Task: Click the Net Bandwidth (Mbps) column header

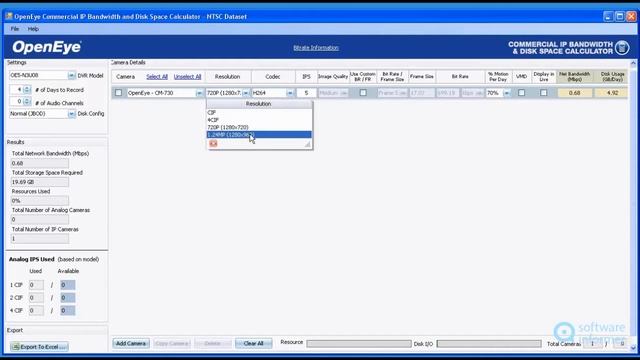Action: pyautogui.click(x=574, y=77)
